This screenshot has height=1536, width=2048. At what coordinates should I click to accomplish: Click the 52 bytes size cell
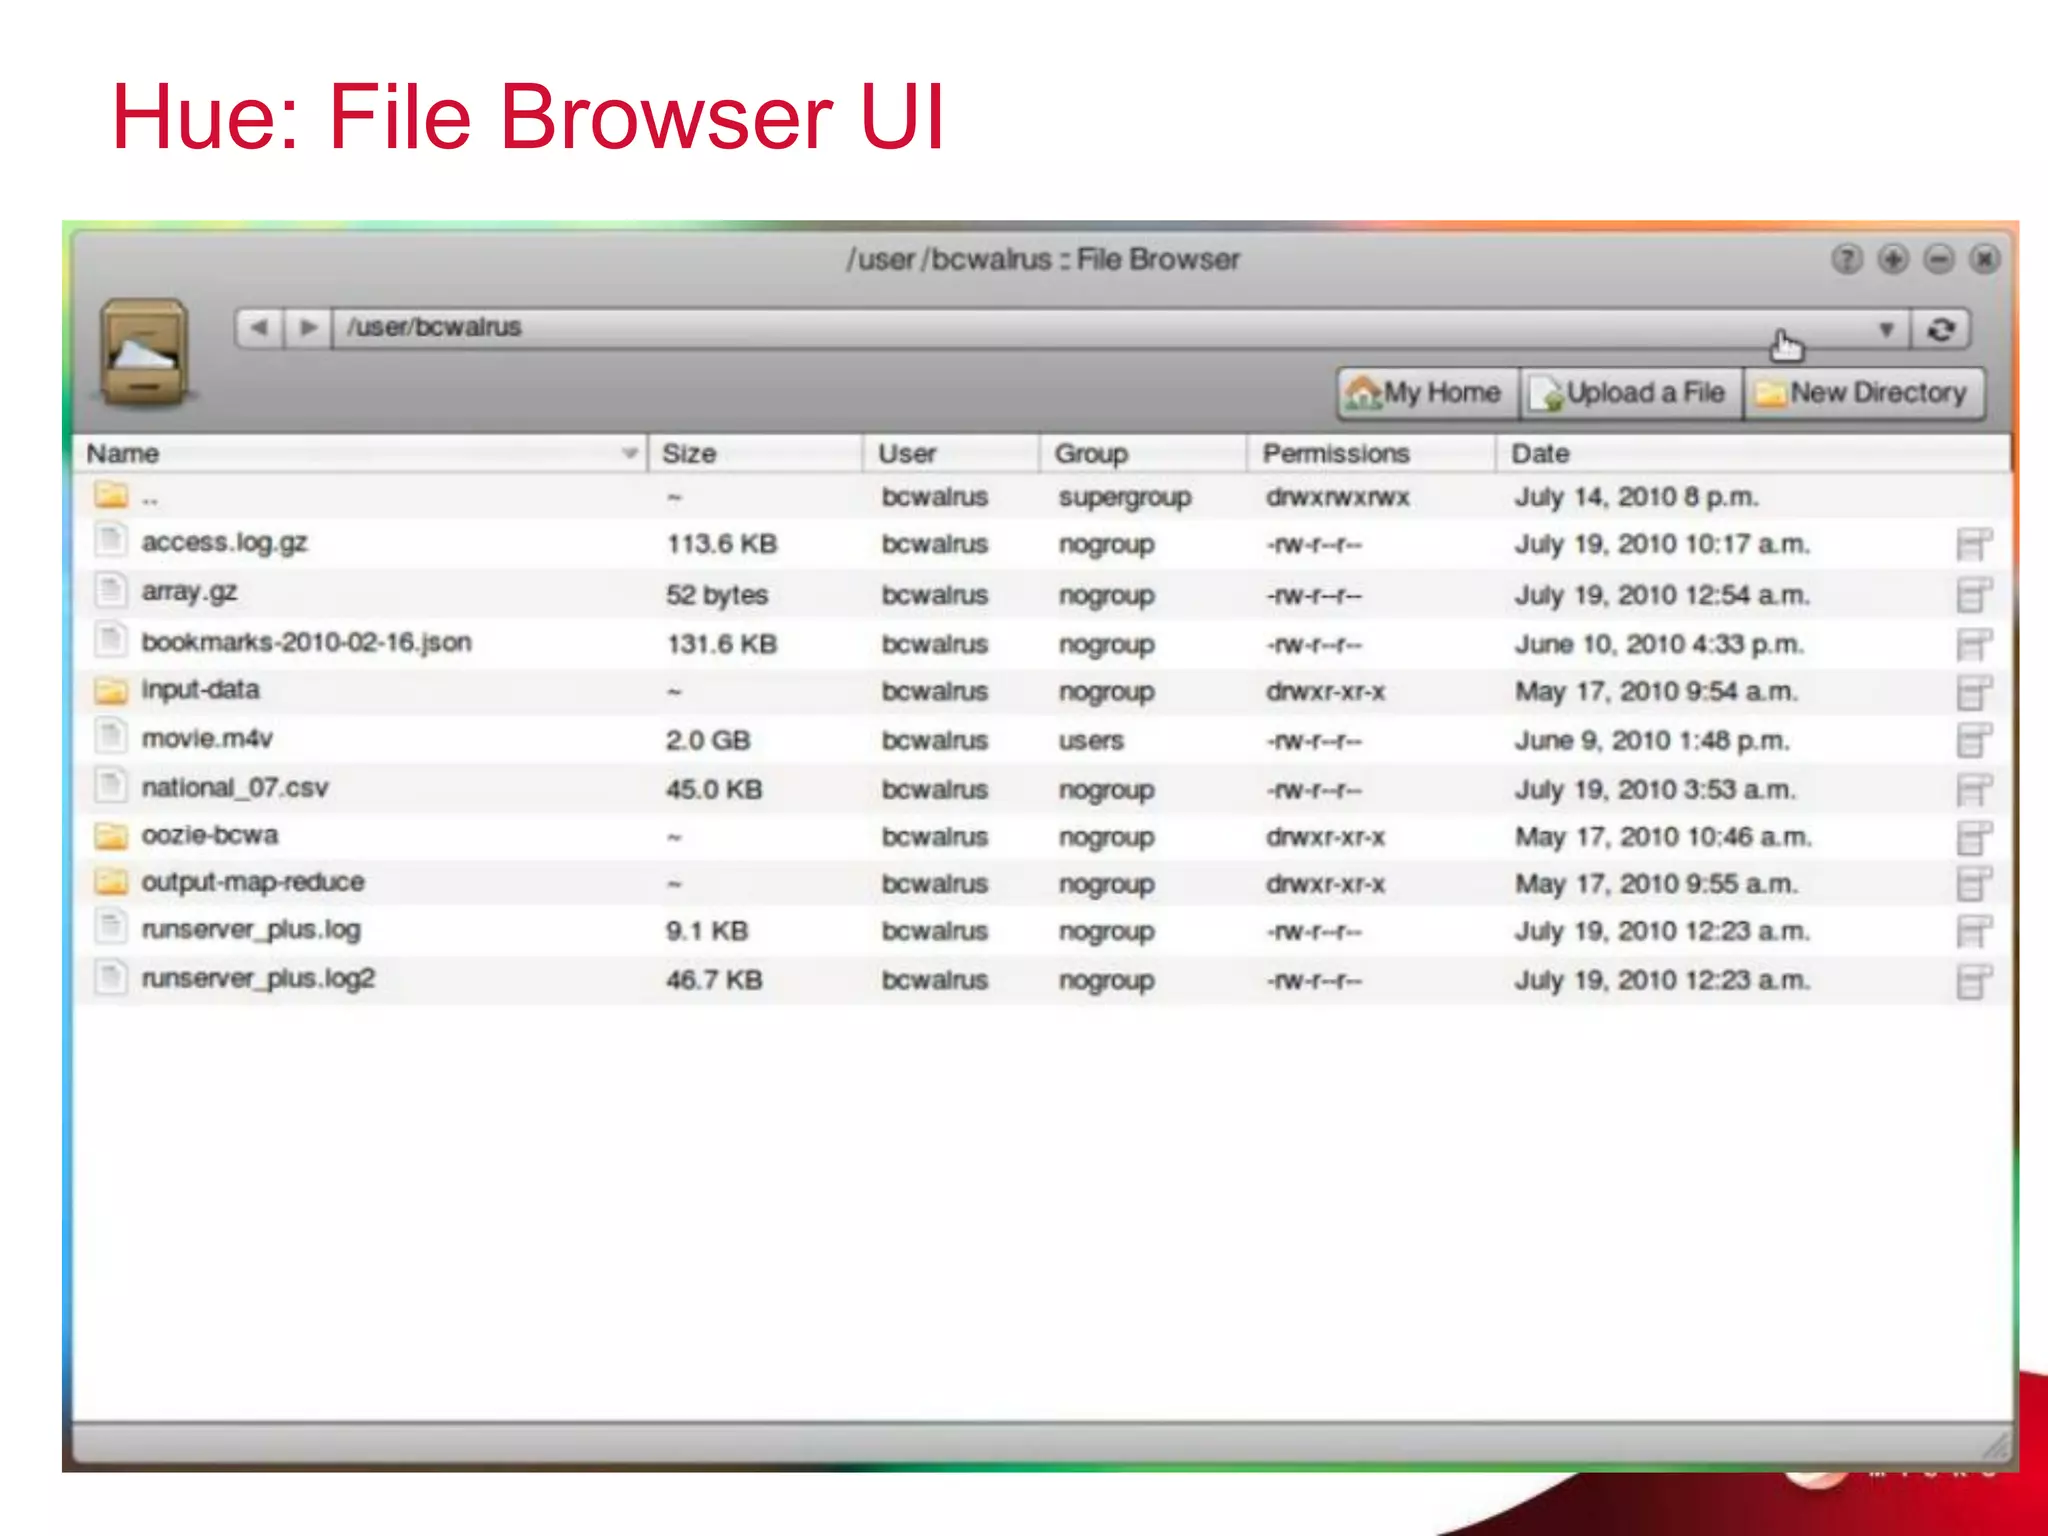click(716, 595)
